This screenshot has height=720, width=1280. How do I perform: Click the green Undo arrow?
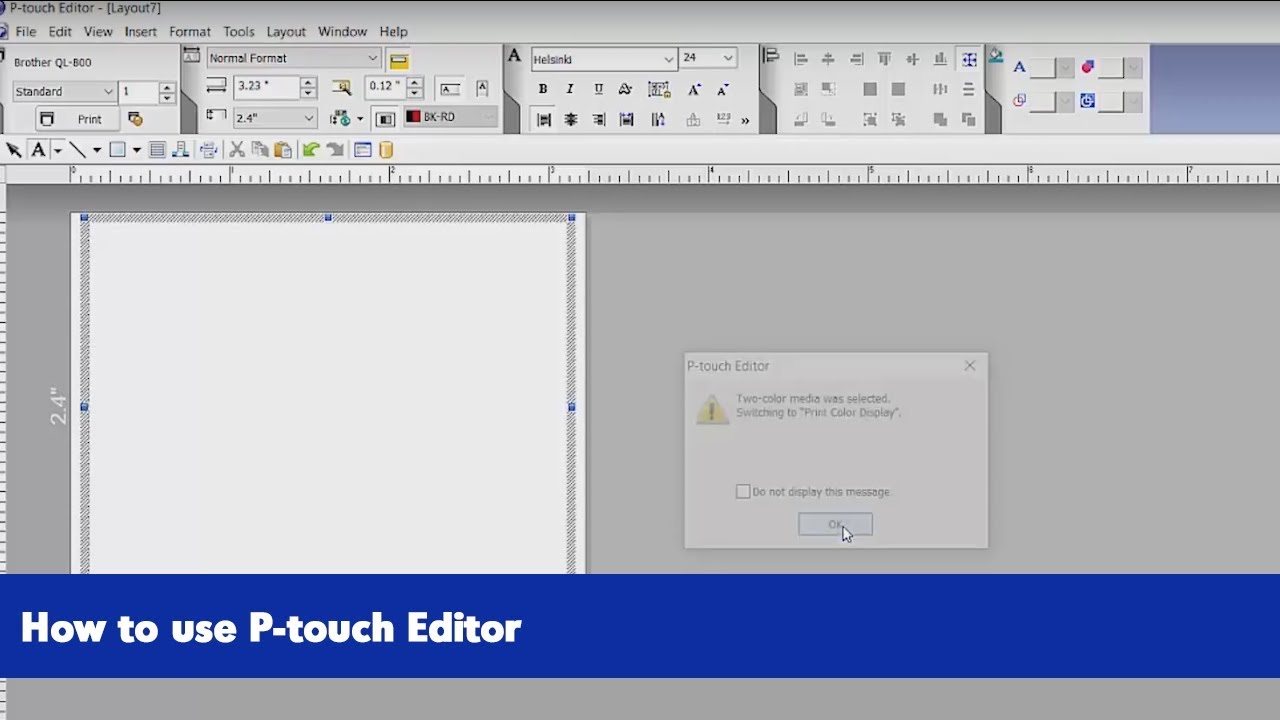tap(311, 150)
